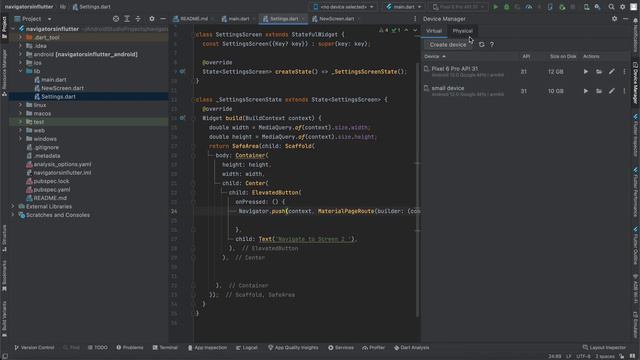Select the Physical devices tab
This screenshot has height=360, width=640.
coord(462,31)
